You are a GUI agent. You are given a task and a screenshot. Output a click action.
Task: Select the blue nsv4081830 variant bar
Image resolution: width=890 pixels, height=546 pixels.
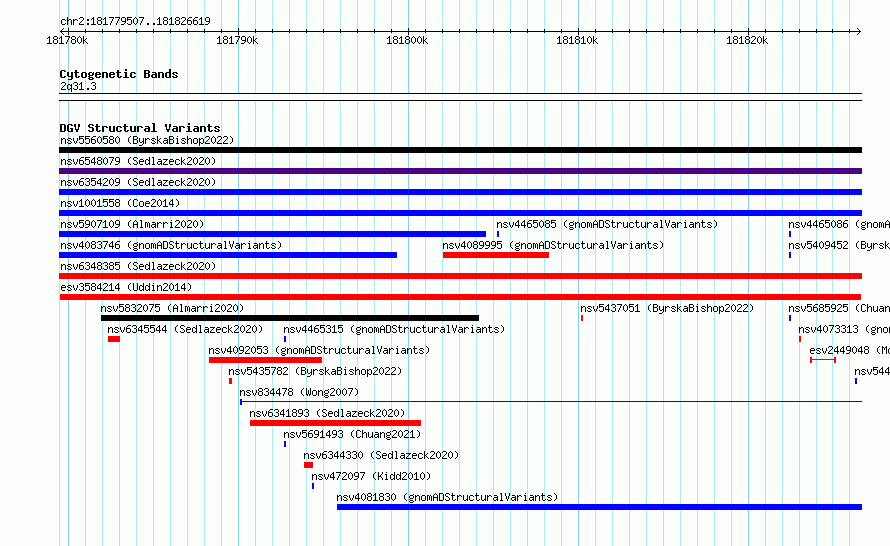(x=599, y=507)
